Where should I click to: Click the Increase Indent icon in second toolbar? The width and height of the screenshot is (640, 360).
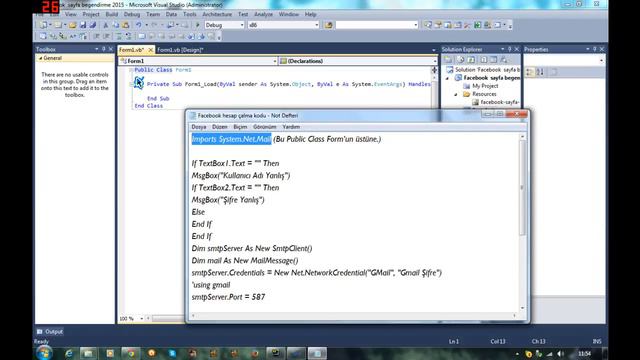coord(106,36)
